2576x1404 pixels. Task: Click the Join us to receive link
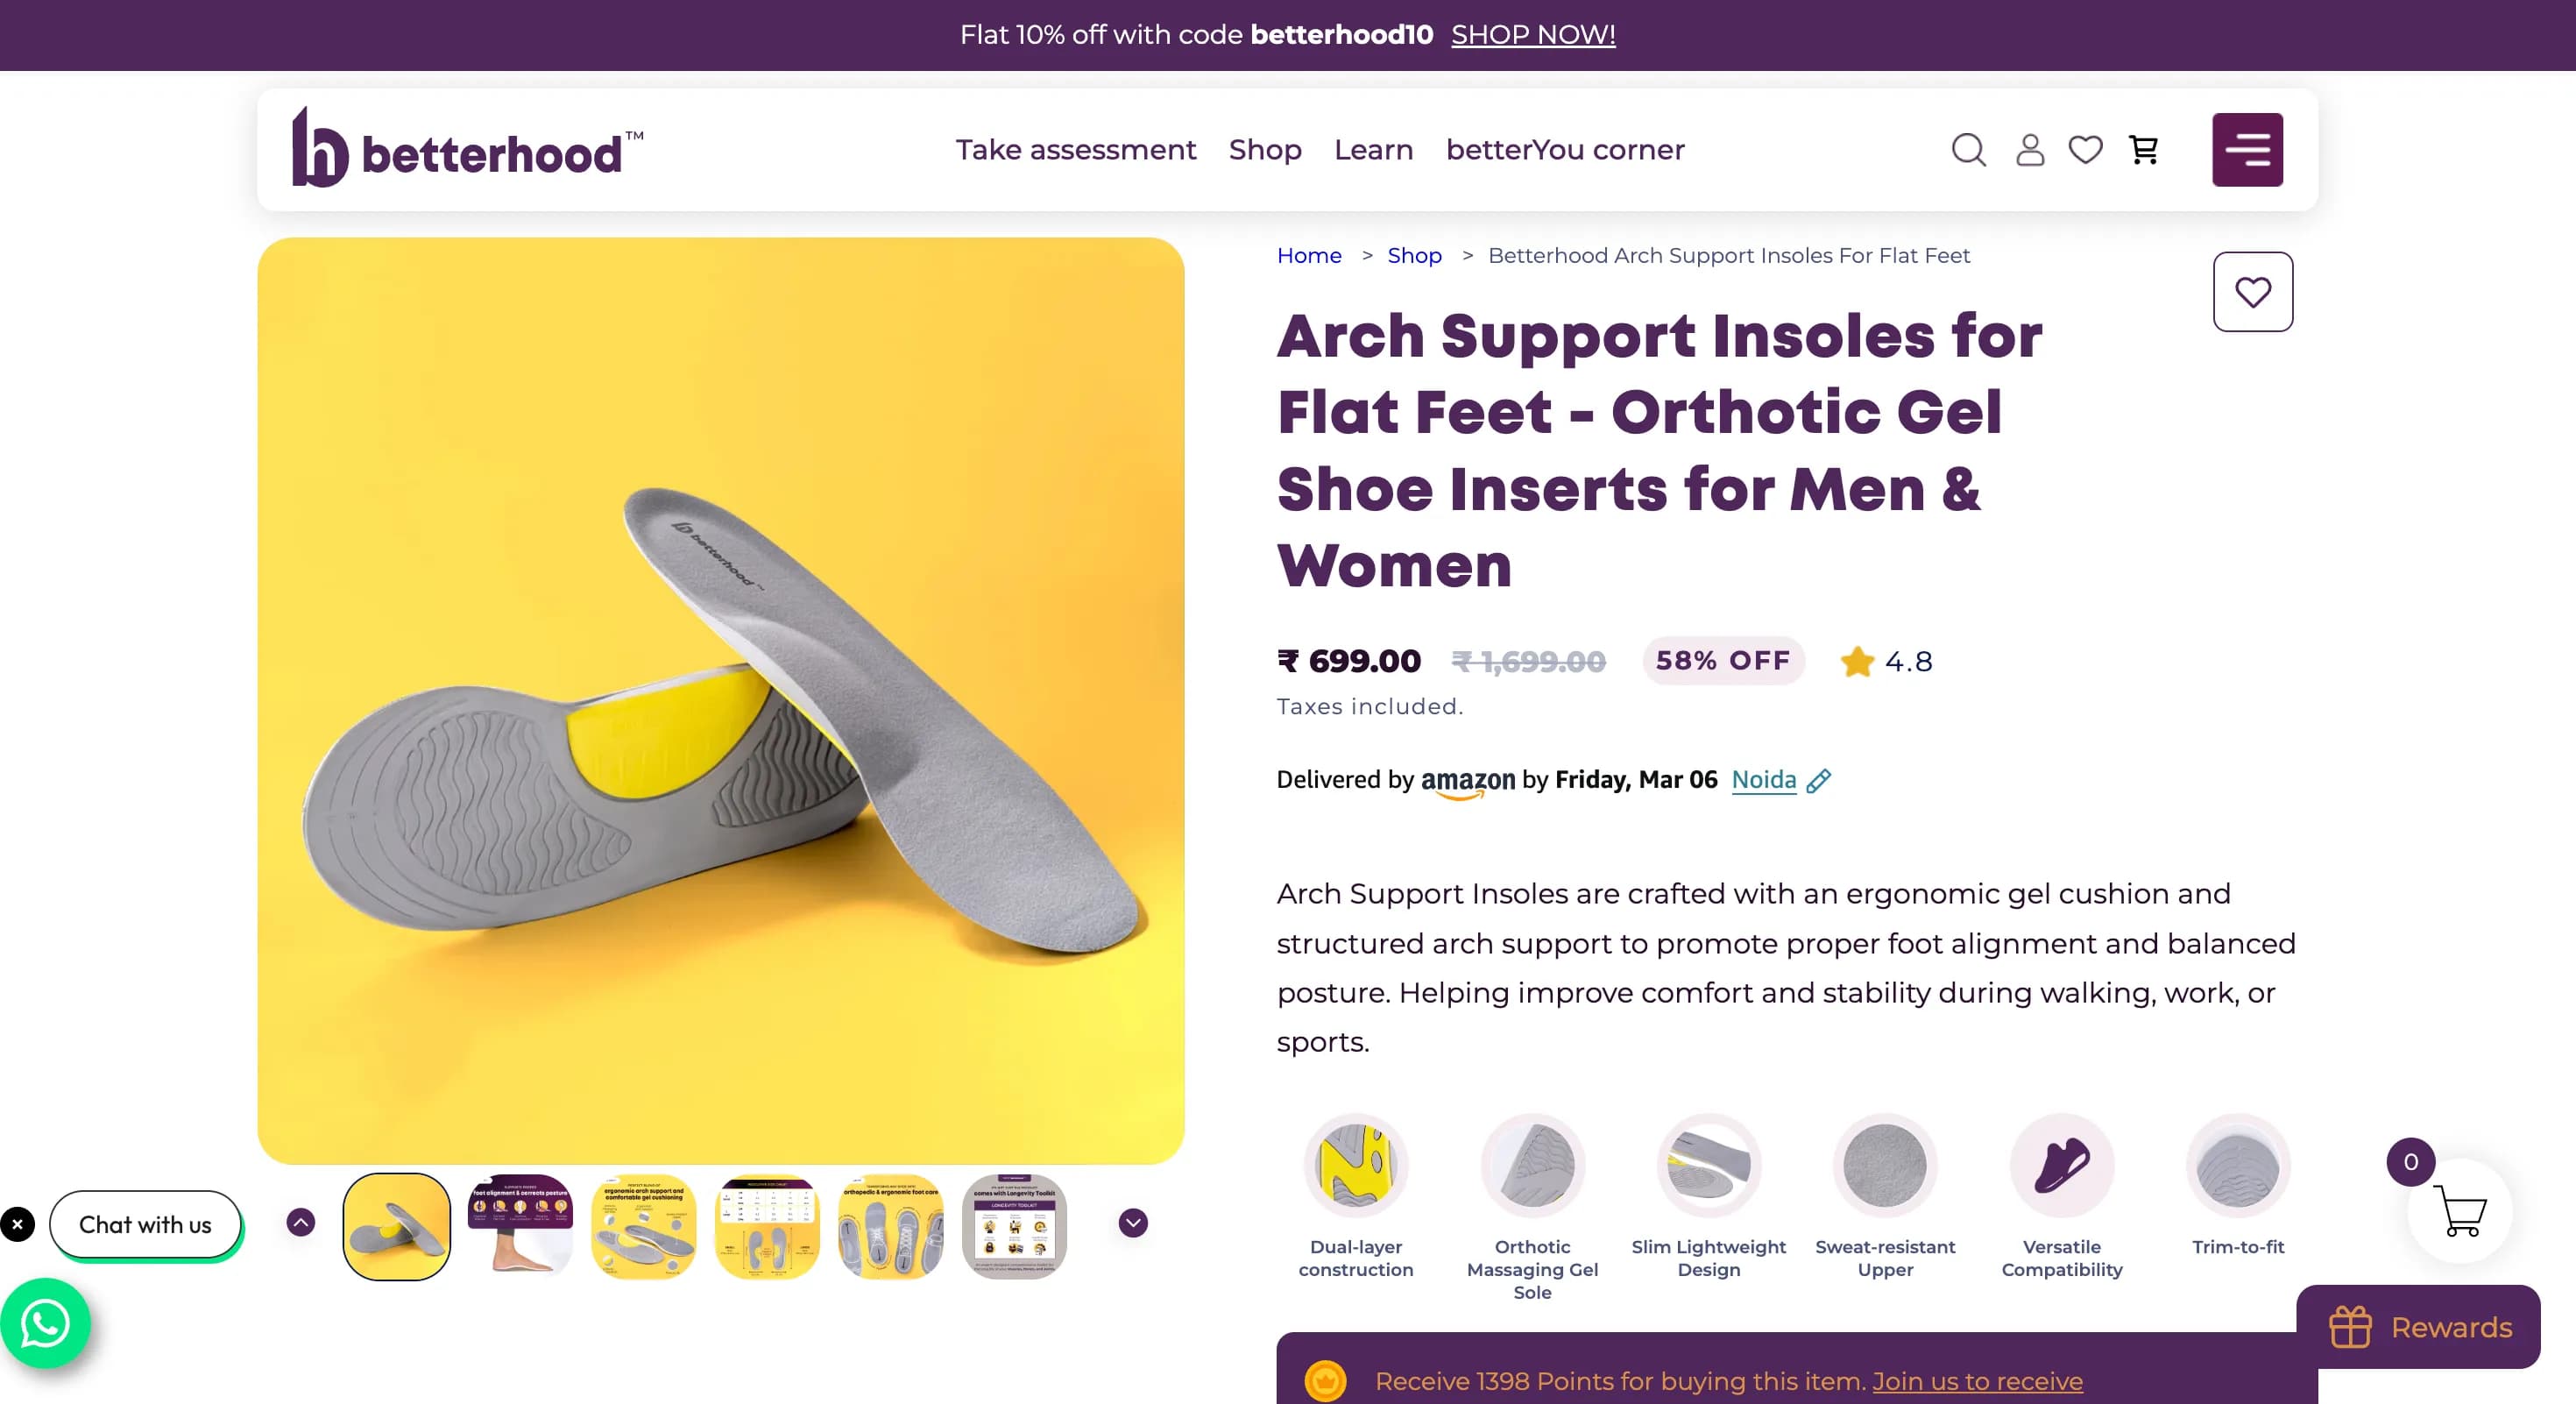coord(1976,1381)
